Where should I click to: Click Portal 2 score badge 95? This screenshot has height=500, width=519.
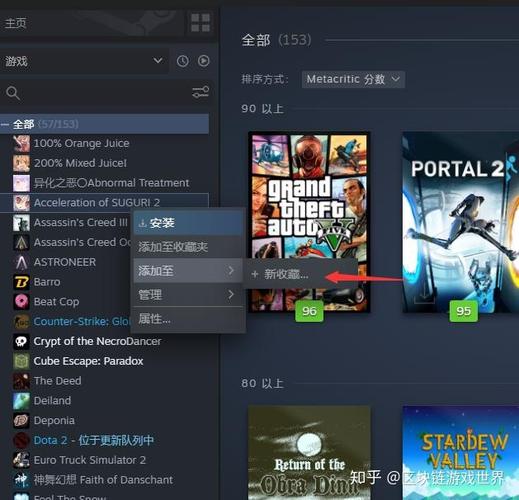463,311
